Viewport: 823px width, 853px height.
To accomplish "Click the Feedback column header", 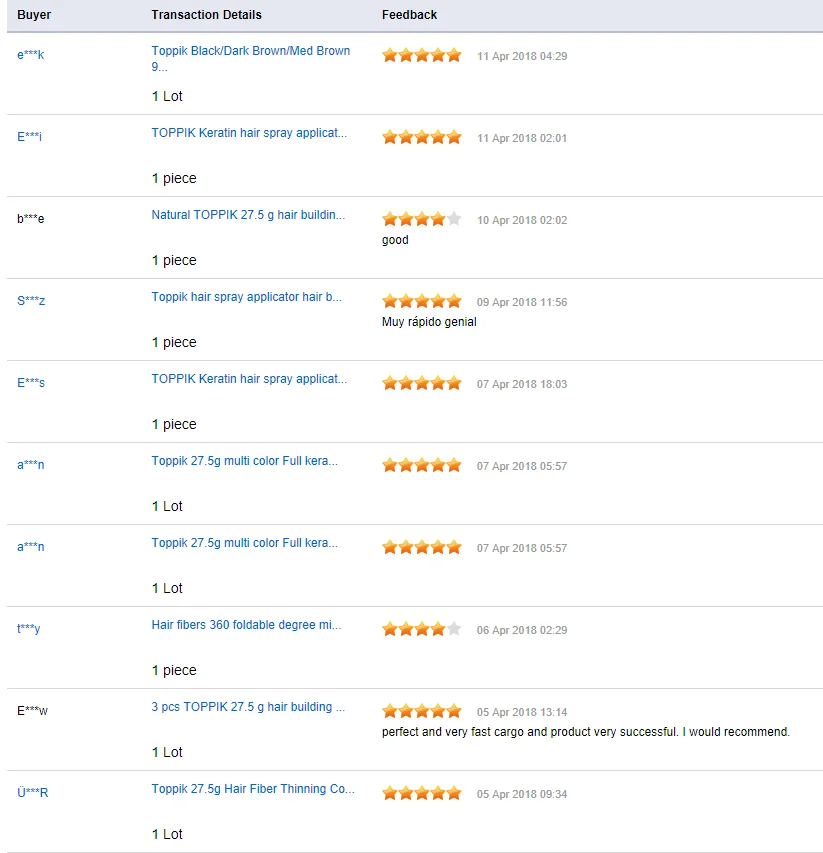I will click(x=409, y=15).
